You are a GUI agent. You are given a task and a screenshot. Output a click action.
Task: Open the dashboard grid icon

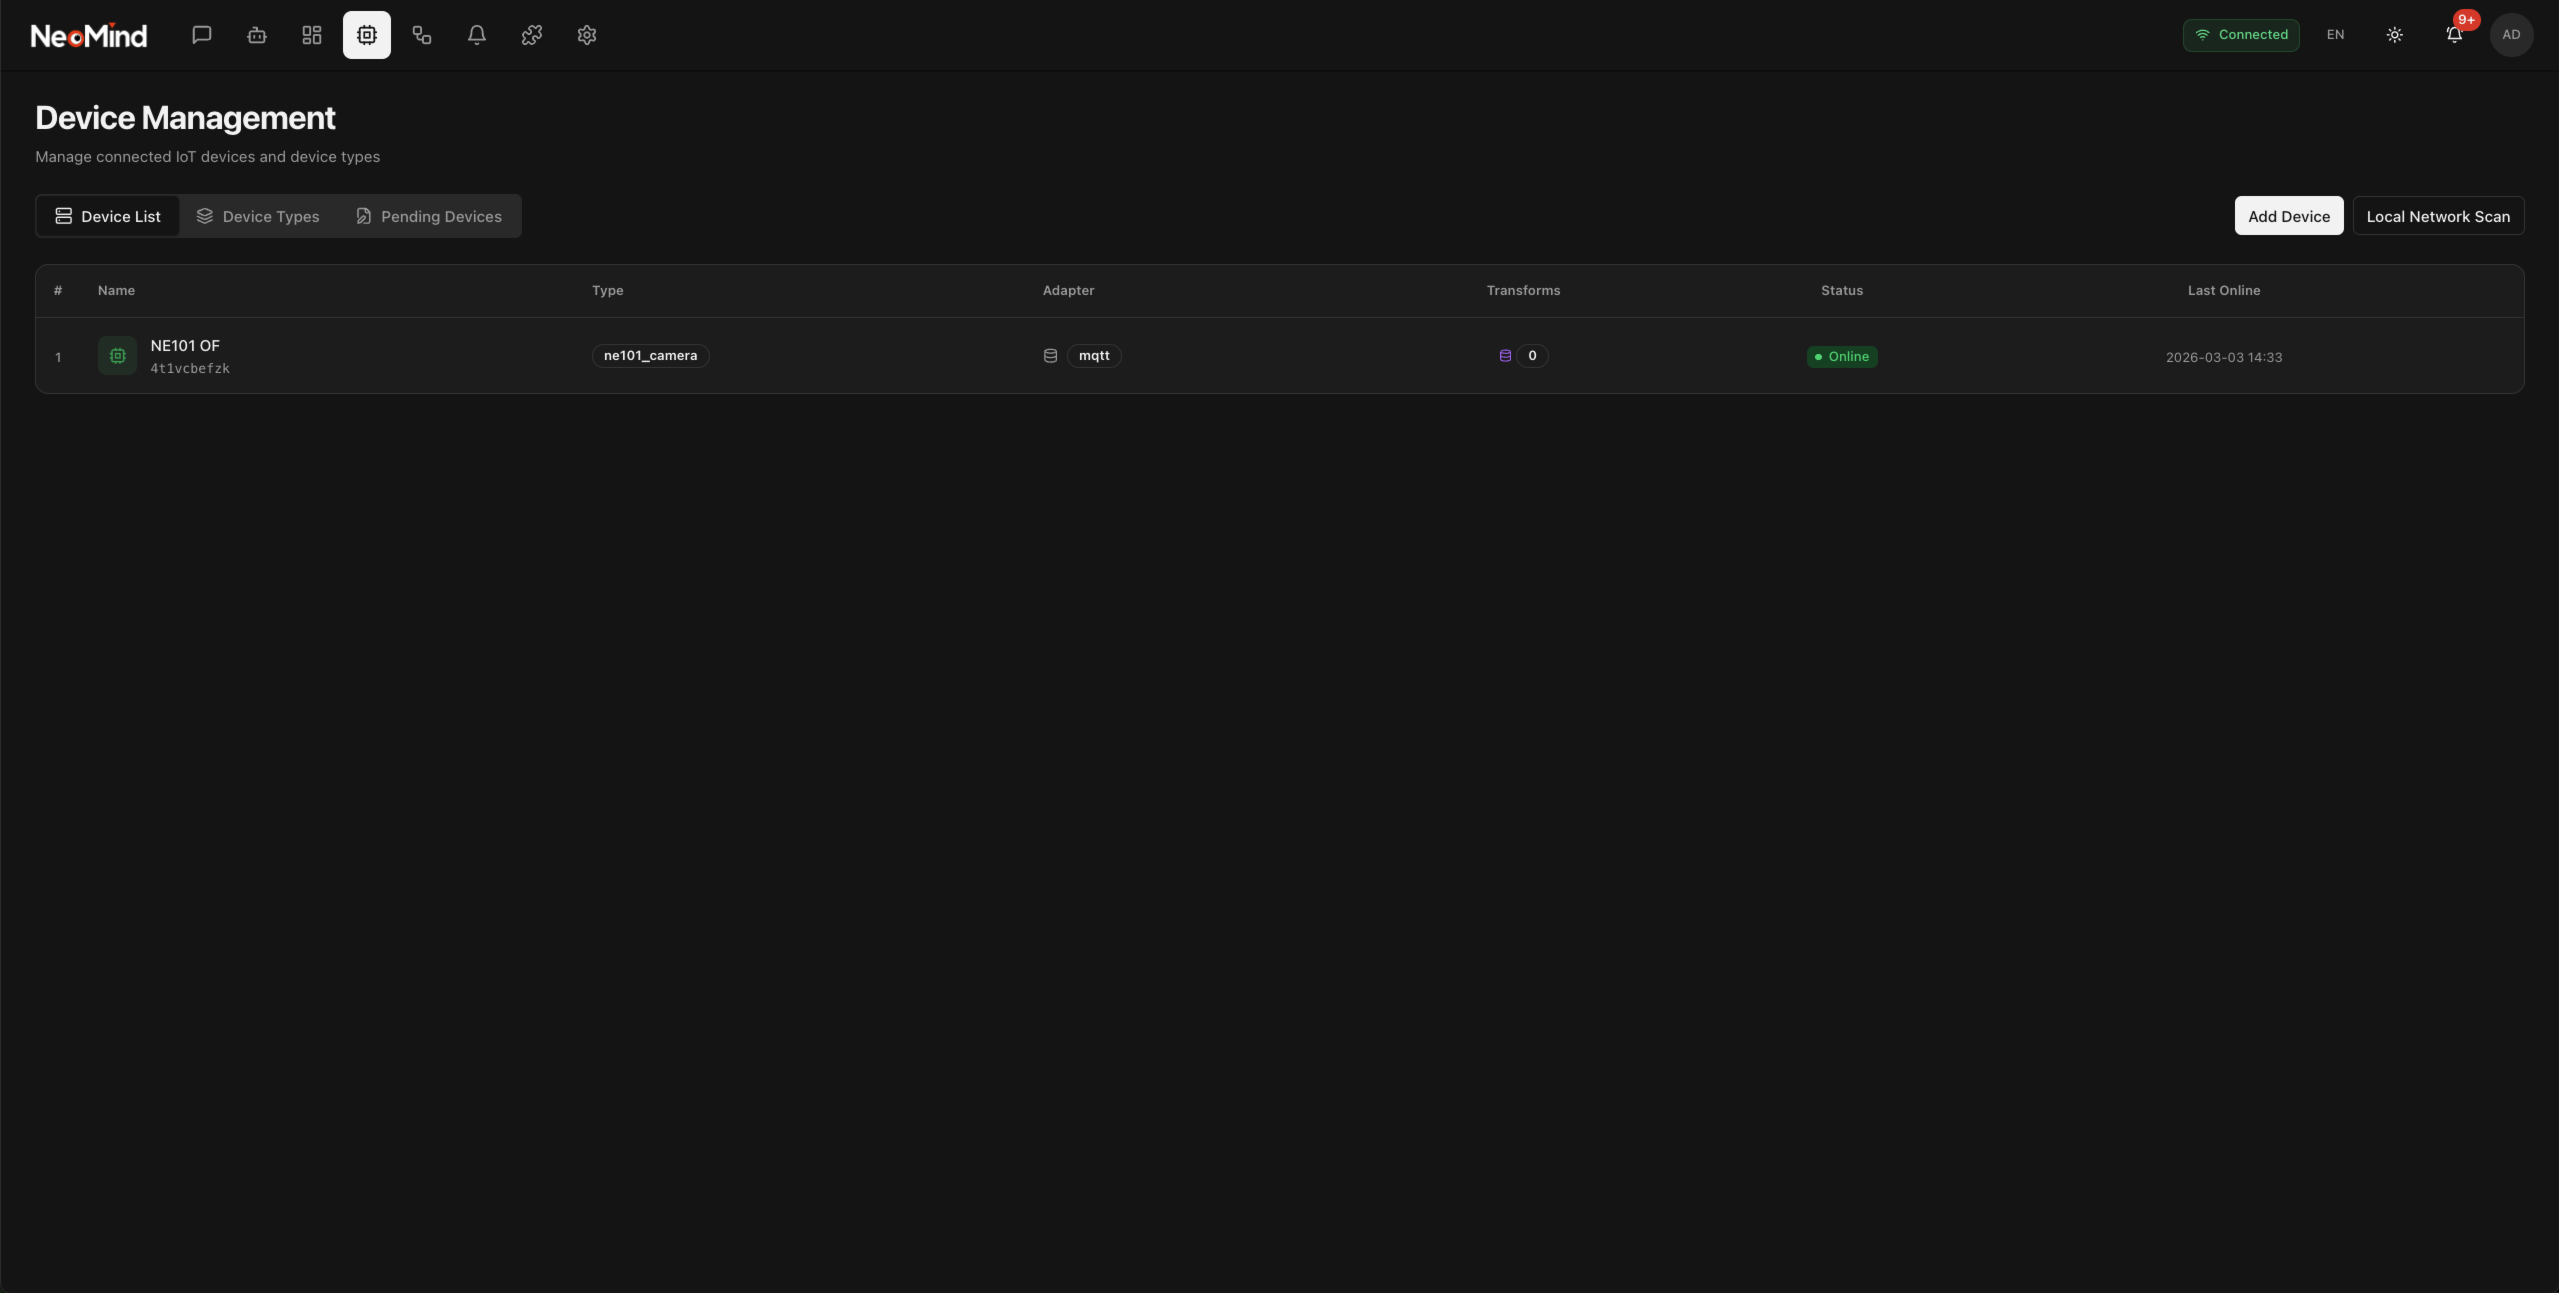pos(312,35)
